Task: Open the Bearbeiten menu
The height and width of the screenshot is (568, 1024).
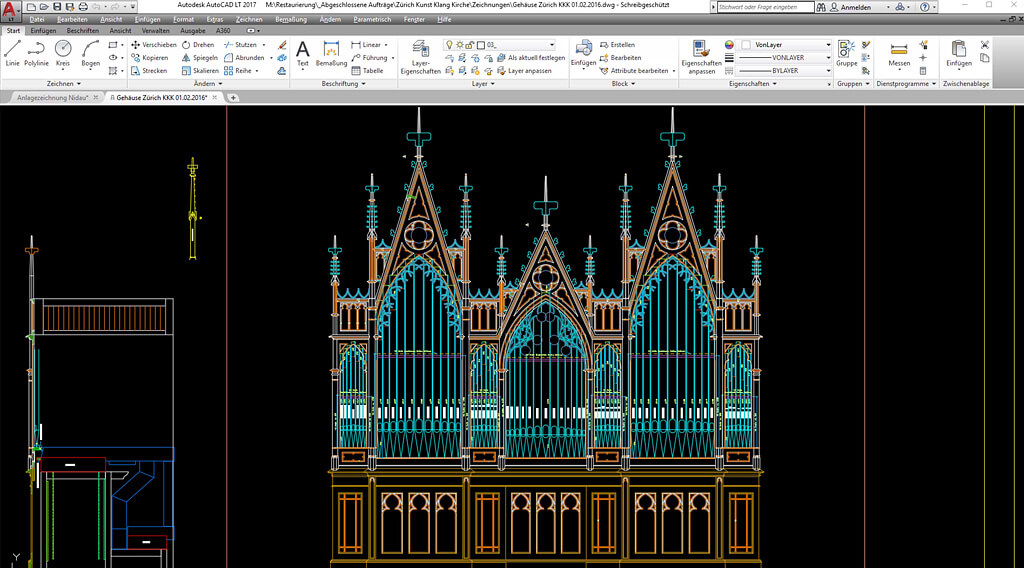Action: 72,19
